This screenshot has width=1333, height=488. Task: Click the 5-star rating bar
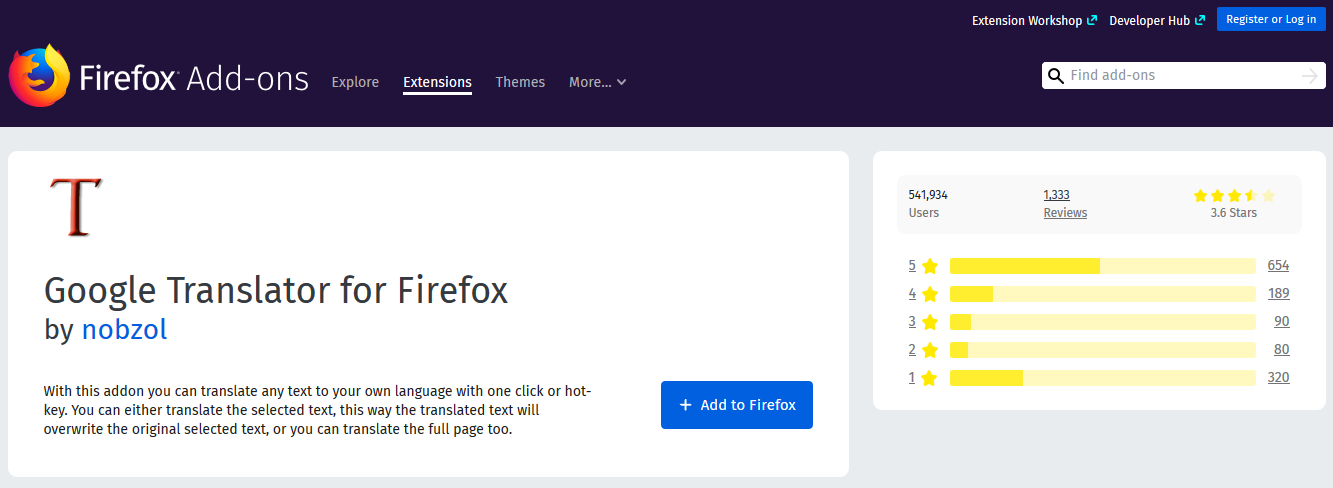pyautogui.click(x=1102, y=266)
